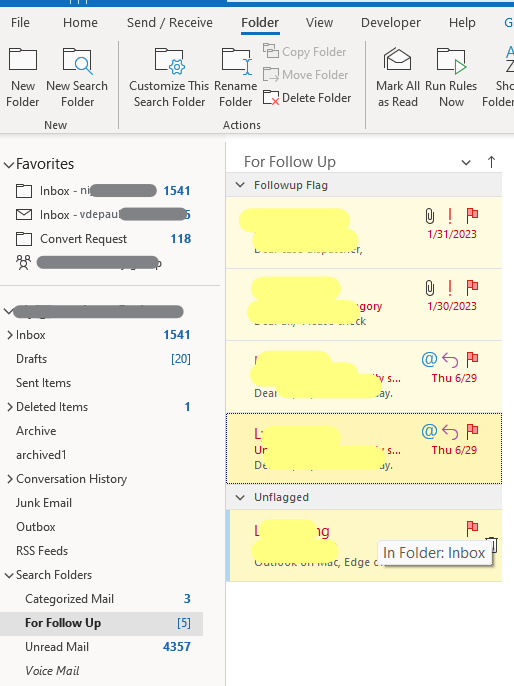Image resolution: width=514 pixels, height=686 pixels.
Task: Click the reverse sort order up arrow
Action: pyautogui.click(x=491, y=162)
